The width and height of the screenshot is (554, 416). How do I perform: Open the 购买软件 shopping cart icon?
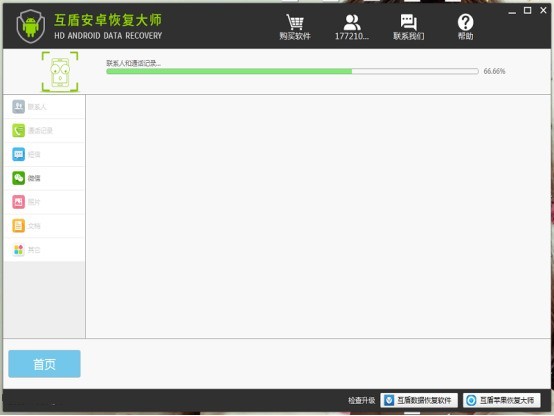click(x=295, y=22)
